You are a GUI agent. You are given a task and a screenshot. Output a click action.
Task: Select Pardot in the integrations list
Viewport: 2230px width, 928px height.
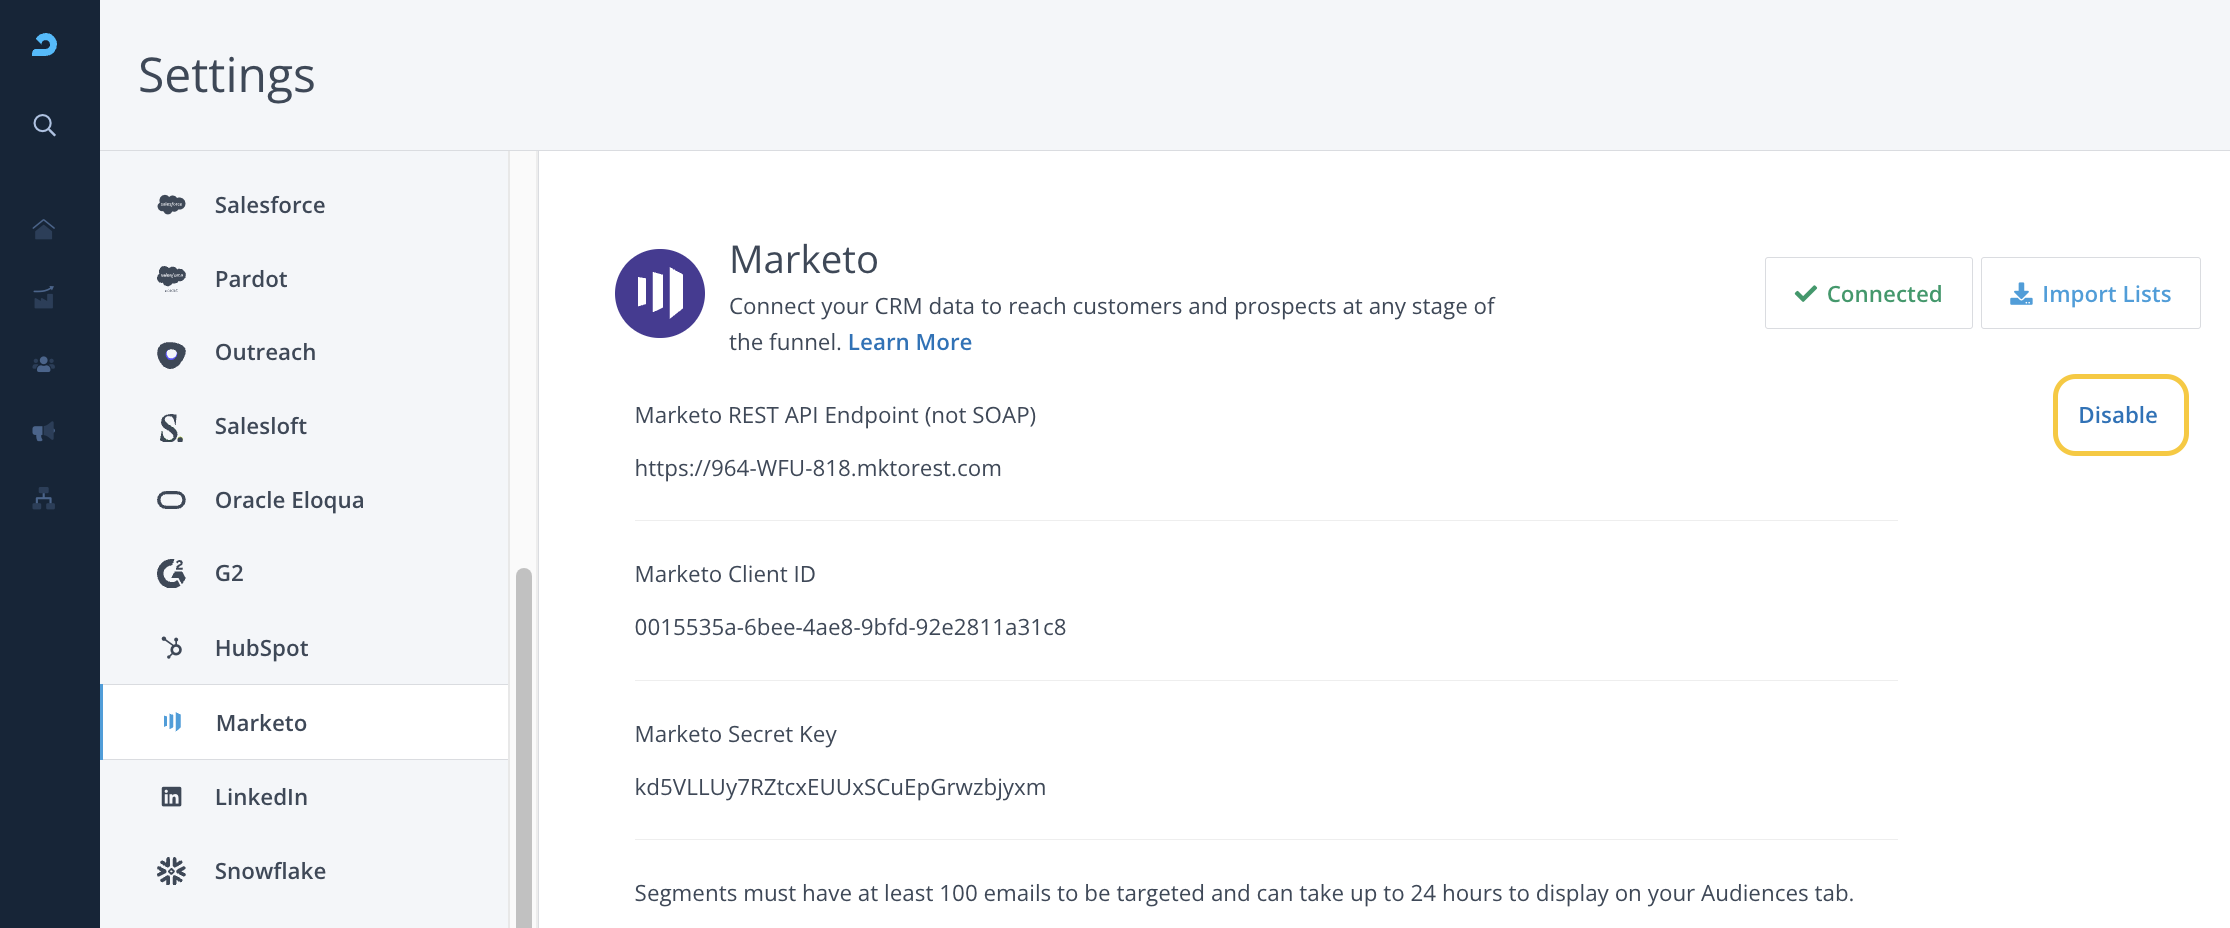[x=305, y=279]
